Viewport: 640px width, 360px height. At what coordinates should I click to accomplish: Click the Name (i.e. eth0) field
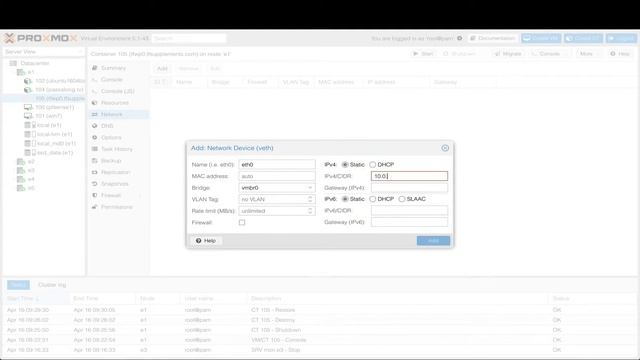[277, 164]
